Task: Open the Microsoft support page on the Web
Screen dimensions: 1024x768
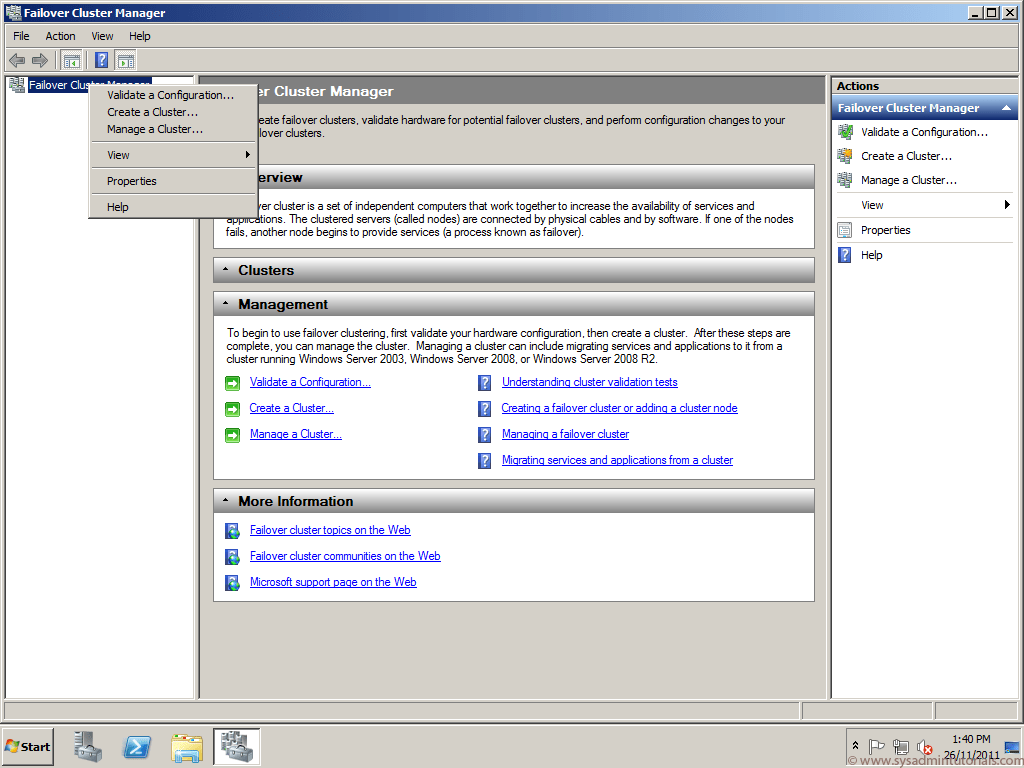Action: [x=333, y=582]
